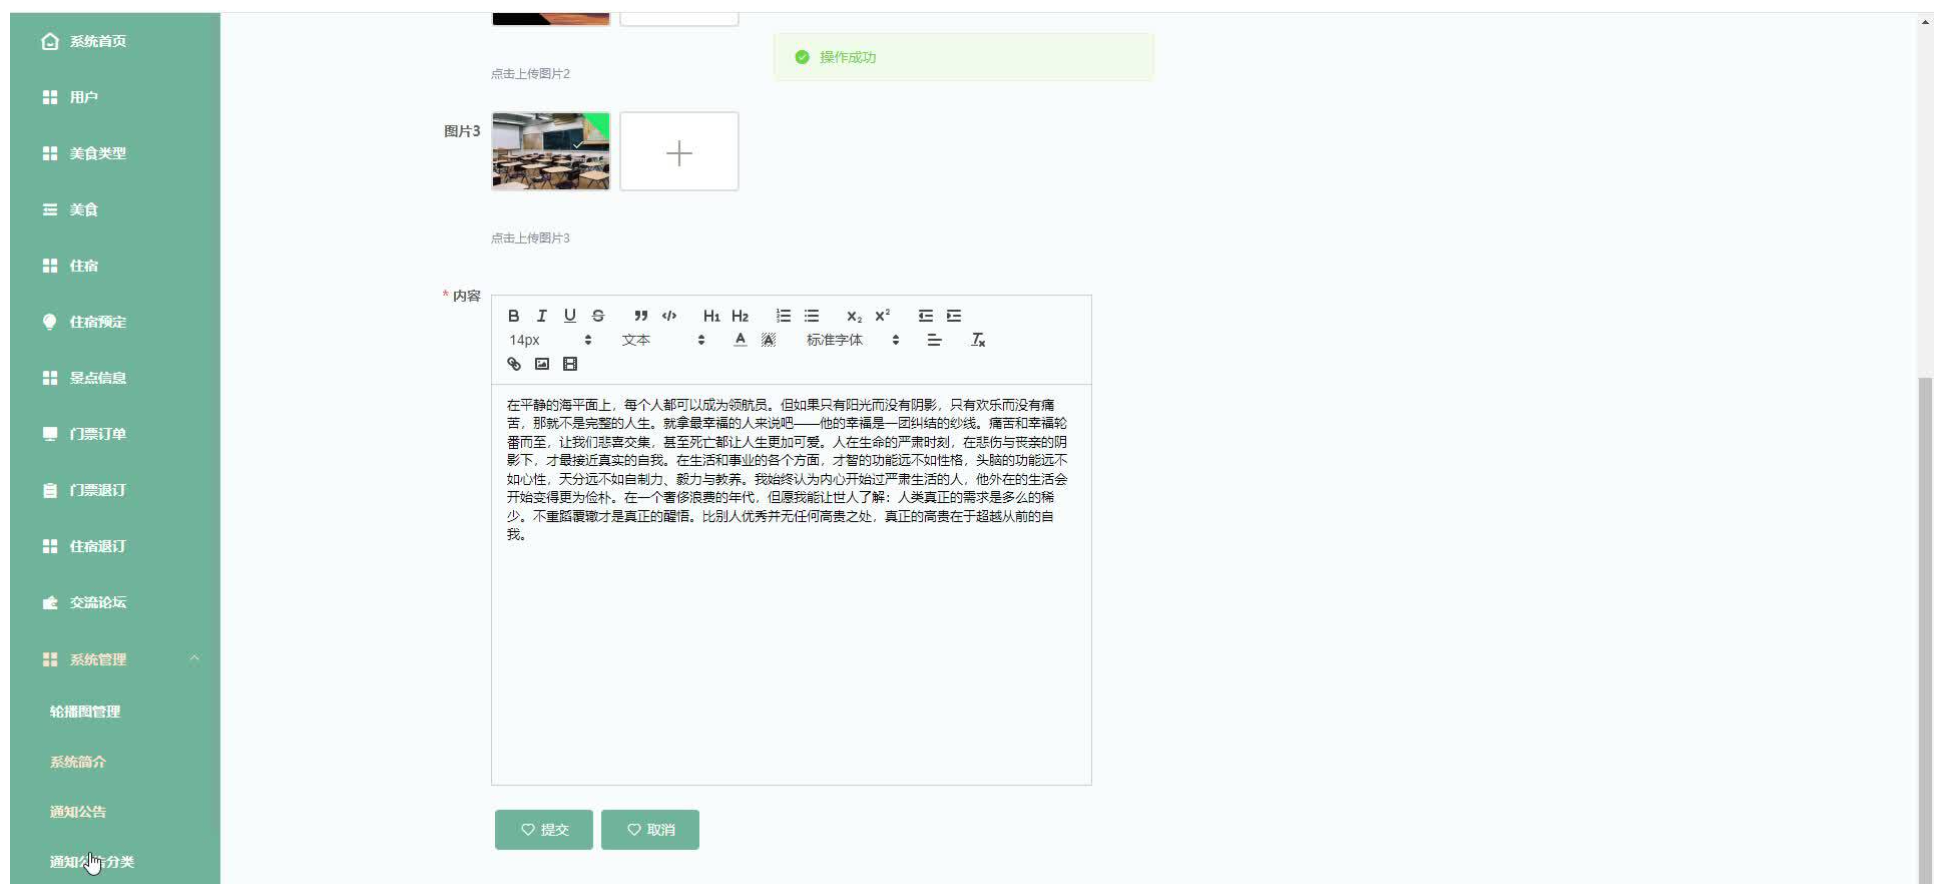Open the text alignment options
The width and height of the screenshot is (1940, 884).
point(934,340)
